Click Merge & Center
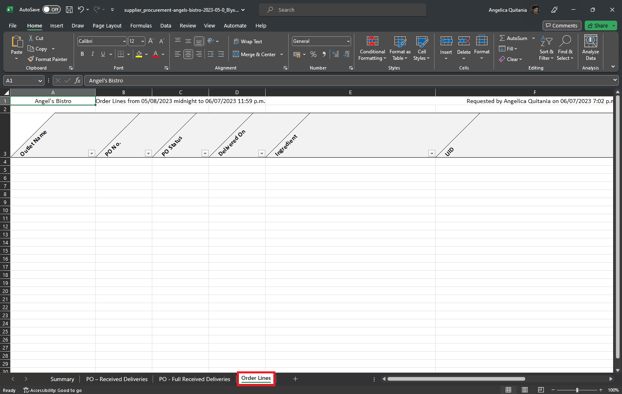The image size is (622, 394). (254, 54)
